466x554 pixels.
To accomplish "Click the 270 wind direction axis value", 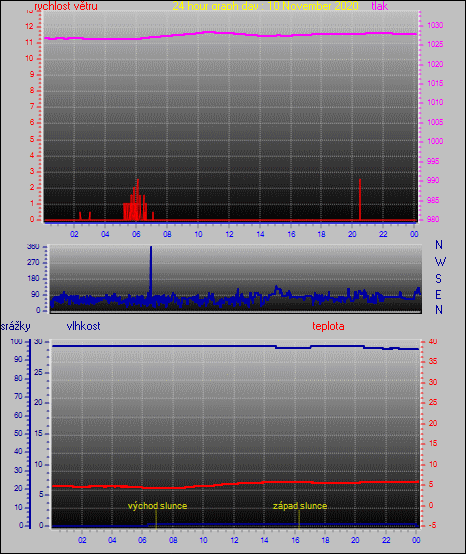I will [33, 263].
